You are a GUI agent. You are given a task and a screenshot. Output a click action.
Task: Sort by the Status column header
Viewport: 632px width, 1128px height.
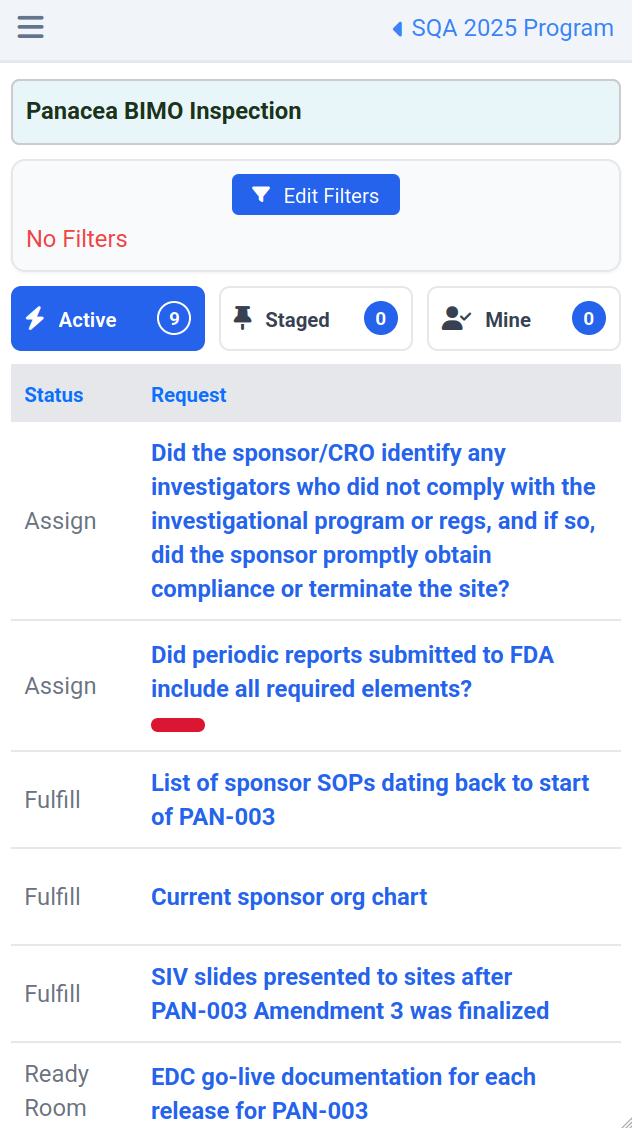(x=54, y=395)
